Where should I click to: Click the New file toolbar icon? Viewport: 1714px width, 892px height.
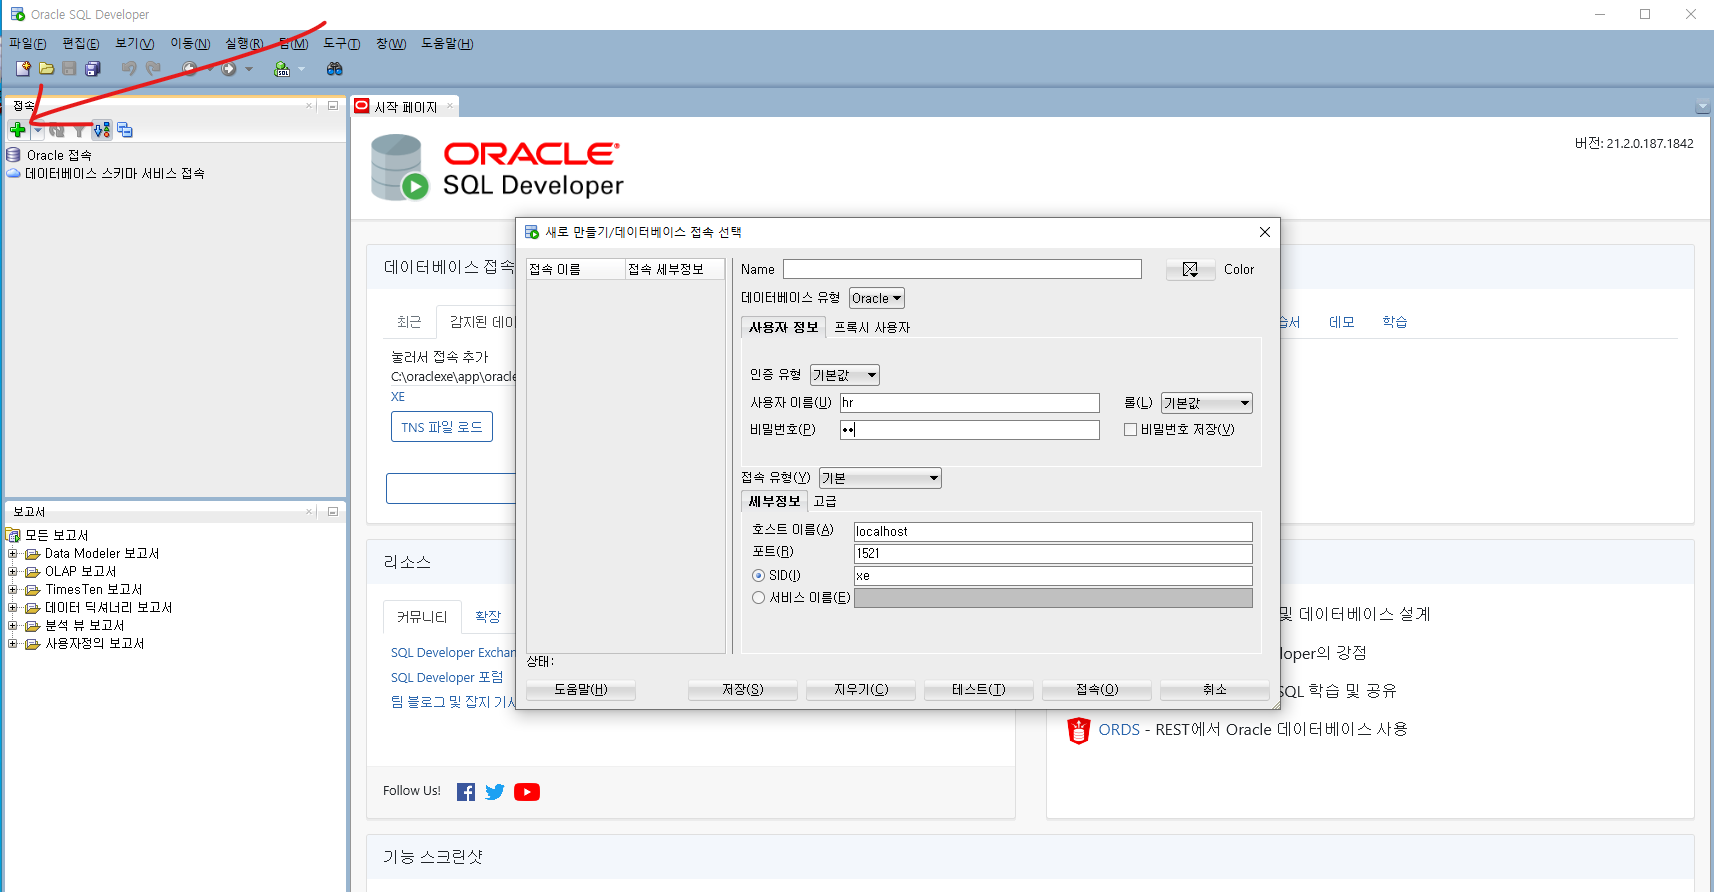23,68
